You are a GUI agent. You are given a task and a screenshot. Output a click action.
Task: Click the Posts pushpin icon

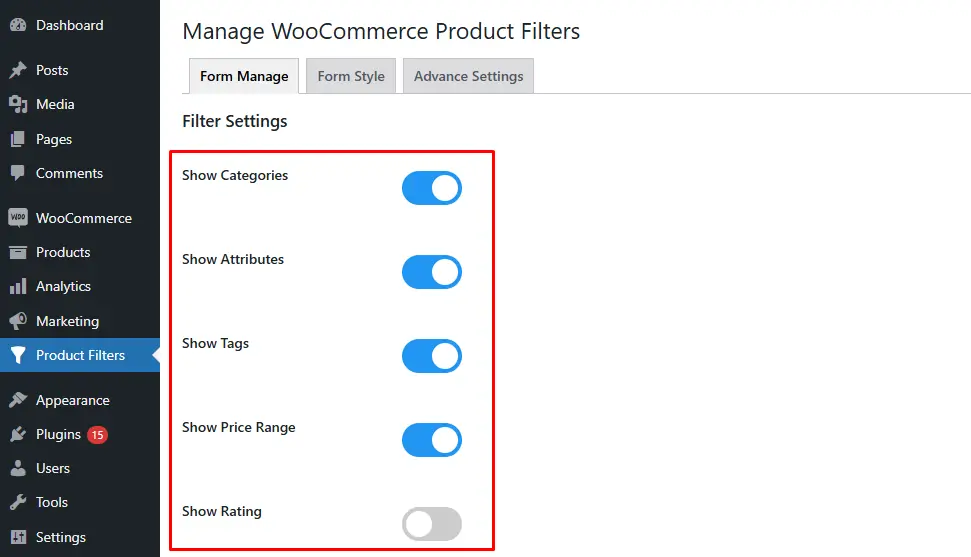tap(18, 70)
